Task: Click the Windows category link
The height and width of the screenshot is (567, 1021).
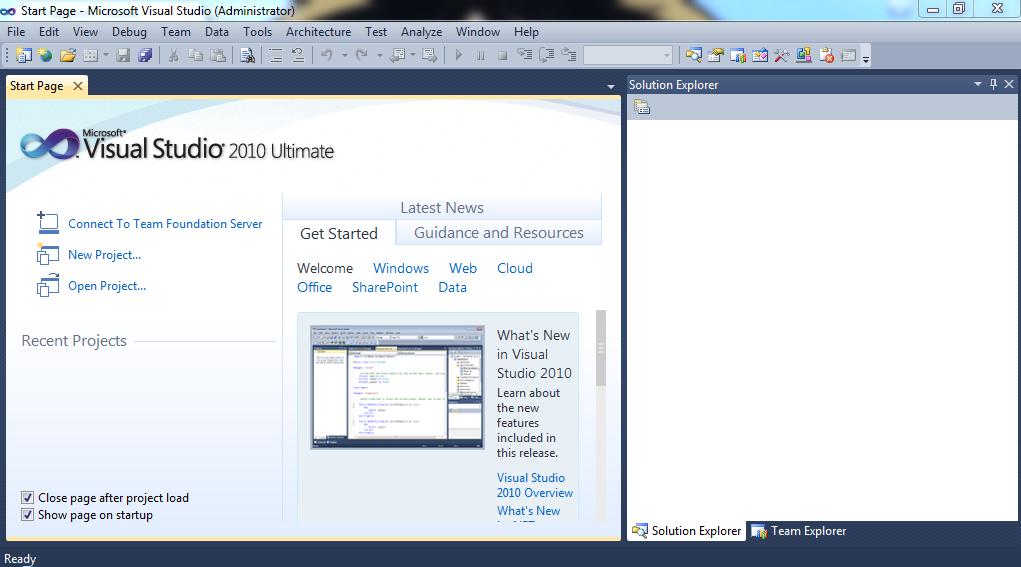Action: tap(400, 268)
